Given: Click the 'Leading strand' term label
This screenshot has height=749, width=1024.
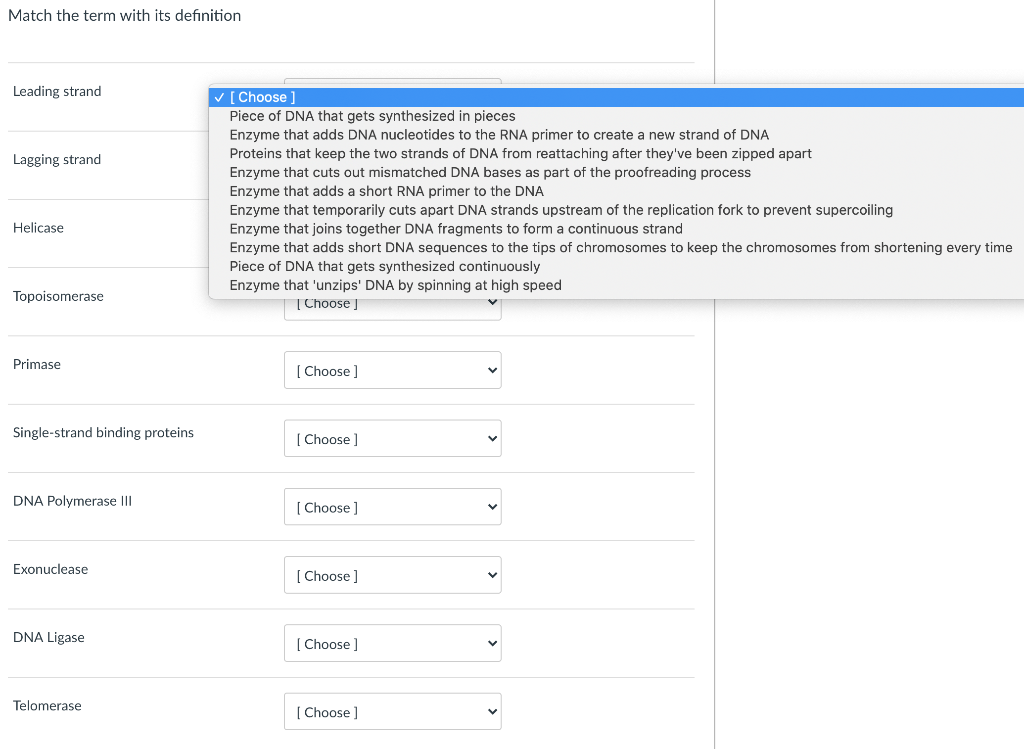Looking at the screenshot, I should (57, 91).
